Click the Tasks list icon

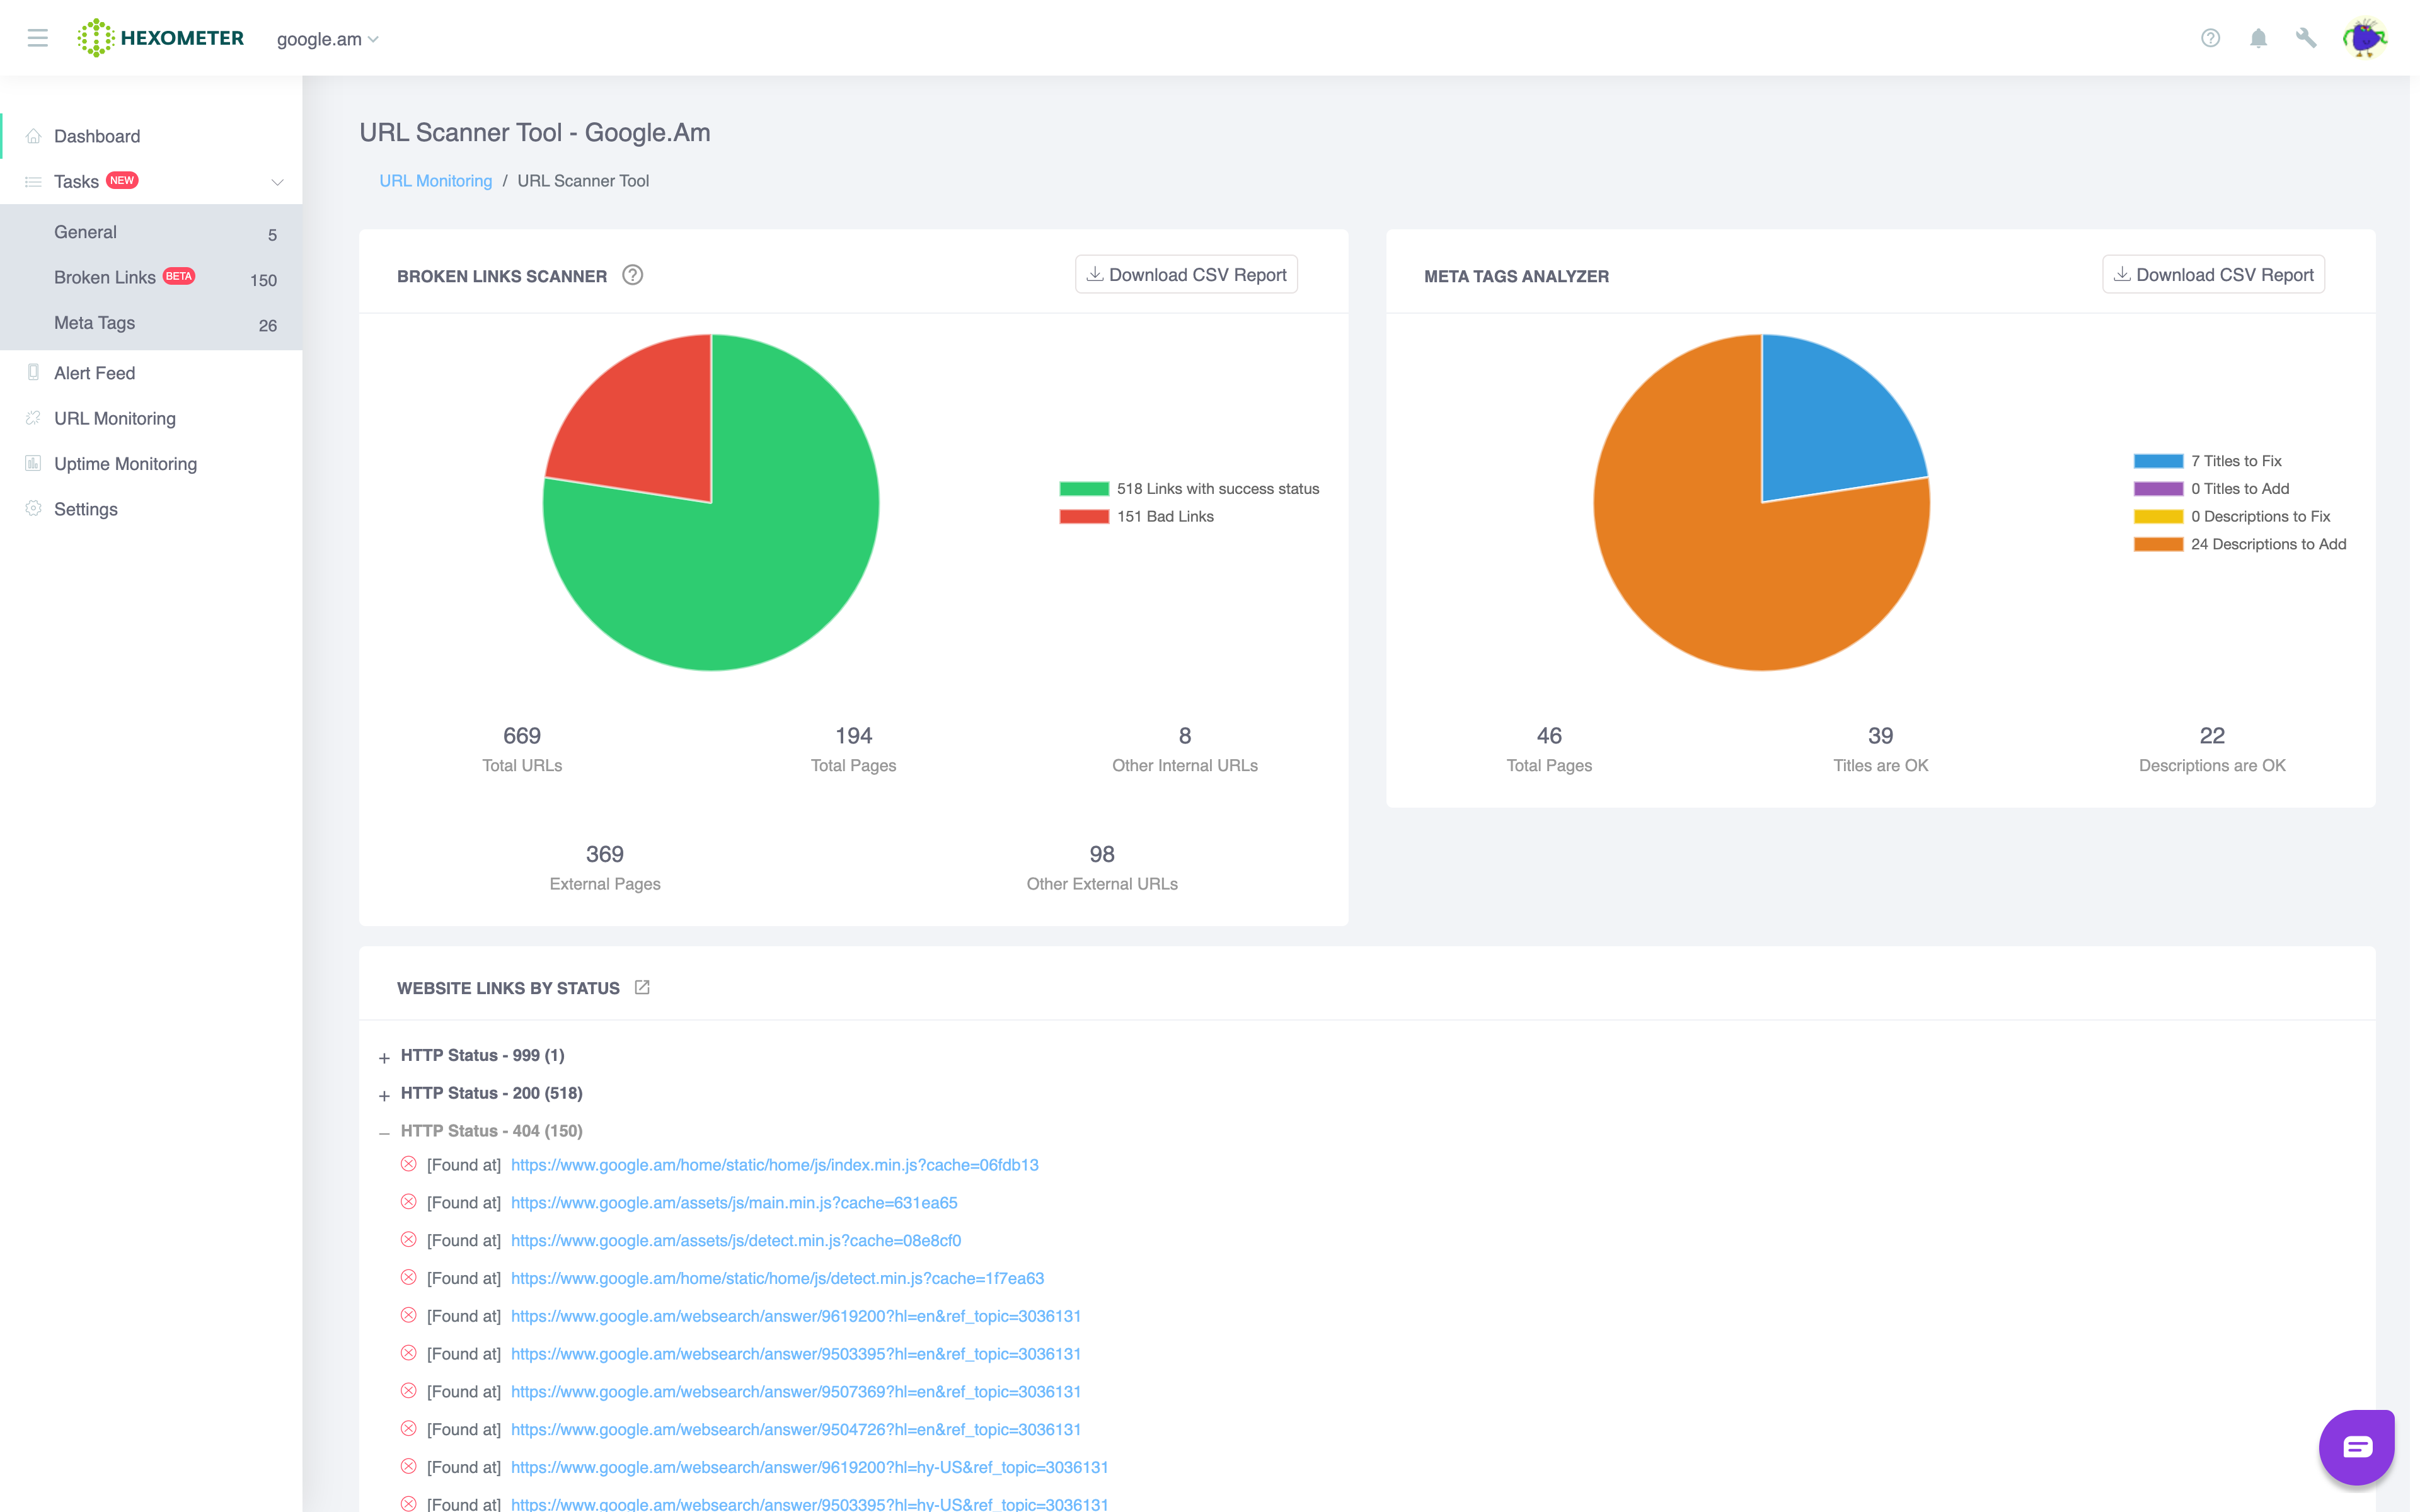click(x=33, y=181)
